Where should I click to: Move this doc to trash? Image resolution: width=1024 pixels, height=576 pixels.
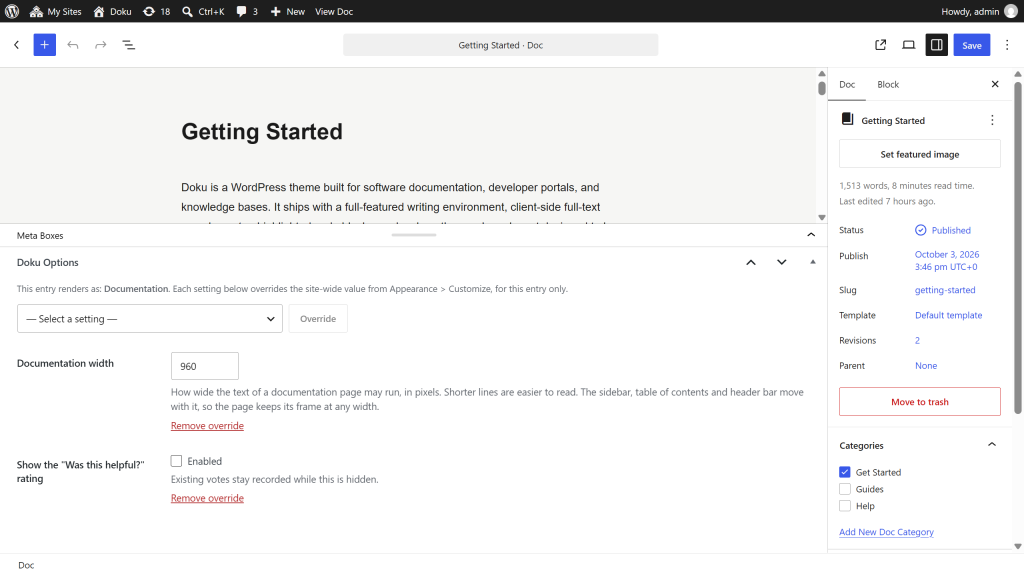click(x=920, y=402)
